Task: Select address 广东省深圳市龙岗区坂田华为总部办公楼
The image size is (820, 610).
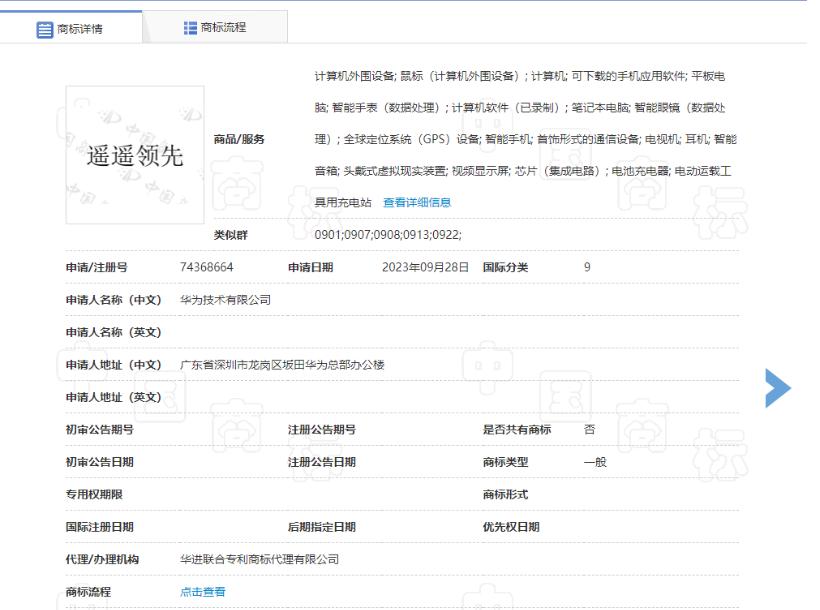Action: pyautogui.click(x=282, y=365)
